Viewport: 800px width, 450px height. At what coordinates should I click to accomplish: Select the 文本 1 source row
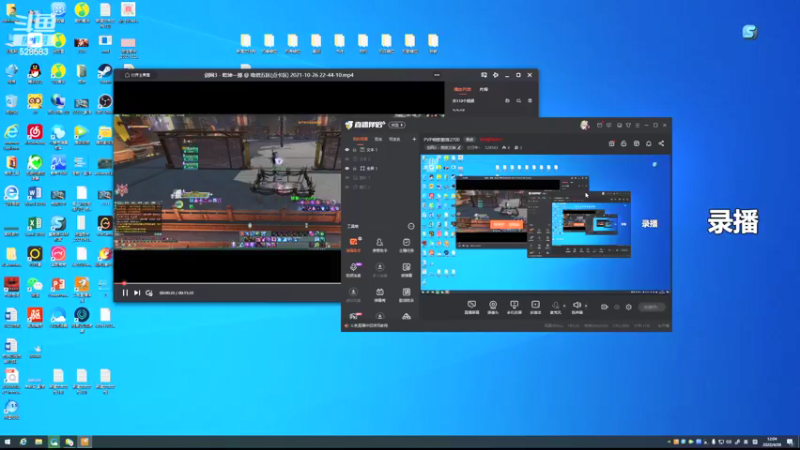point(381,150)
